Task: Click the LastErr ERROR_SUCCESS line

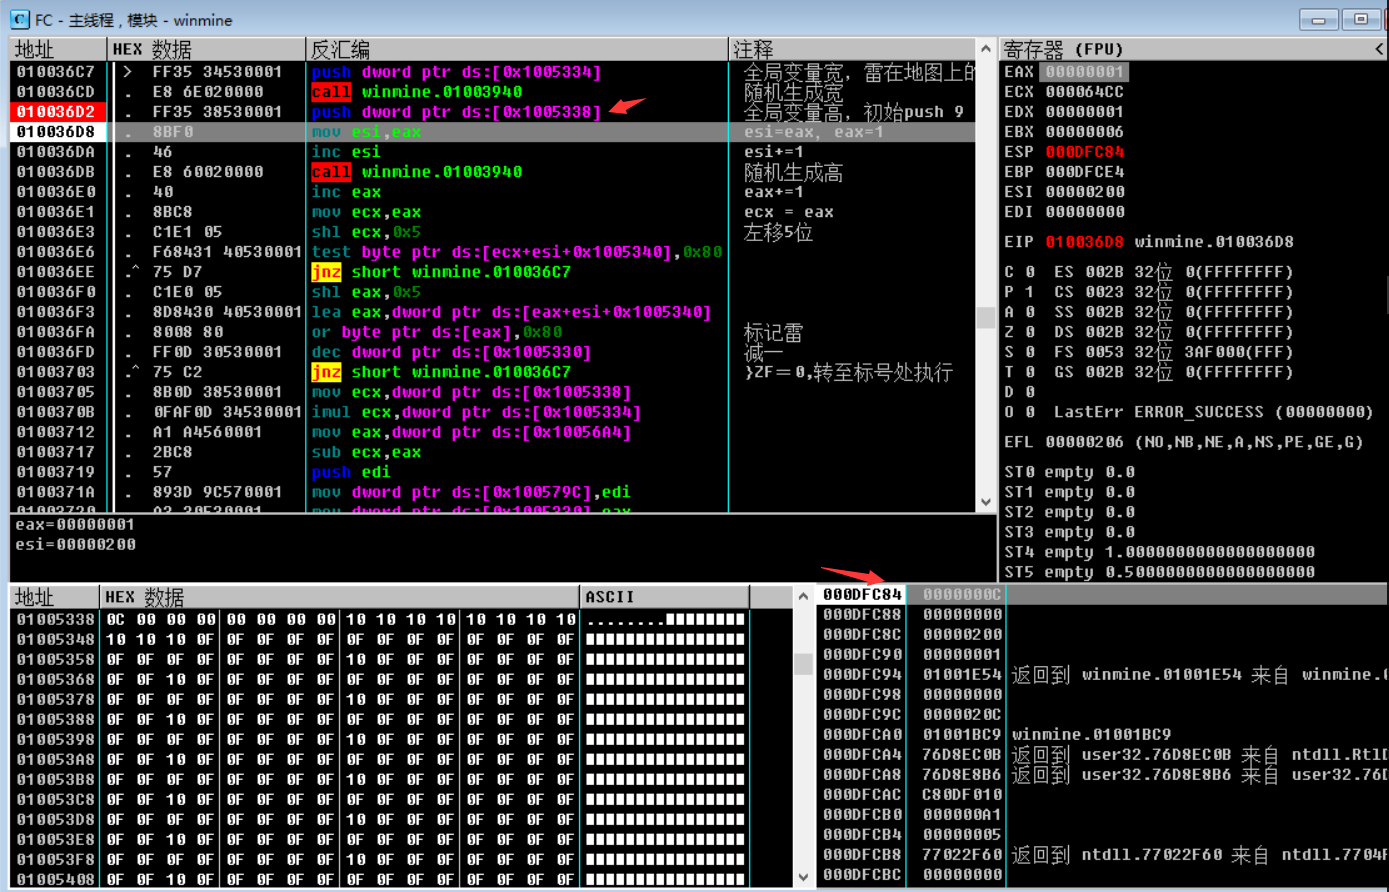Action: 1213,412
